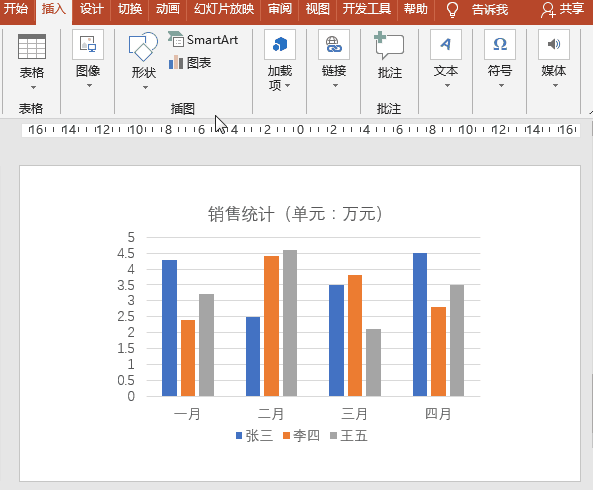Image resolution: width=593 pixels, height=490 pixels.
Task: Click the lightbulb Tell Me icon
Action: (x=452, y=9)
